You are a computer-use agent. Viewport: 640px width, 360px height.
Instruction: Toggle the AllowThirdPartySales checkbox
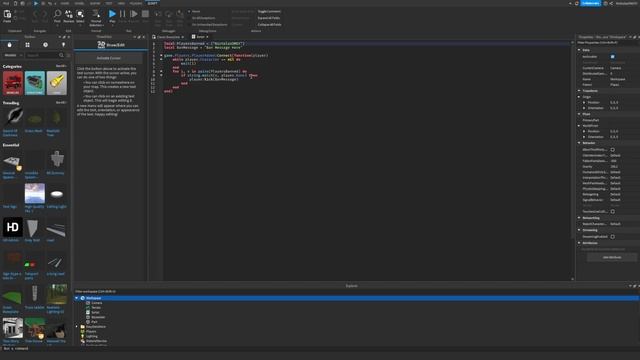[x=613, y=150]
